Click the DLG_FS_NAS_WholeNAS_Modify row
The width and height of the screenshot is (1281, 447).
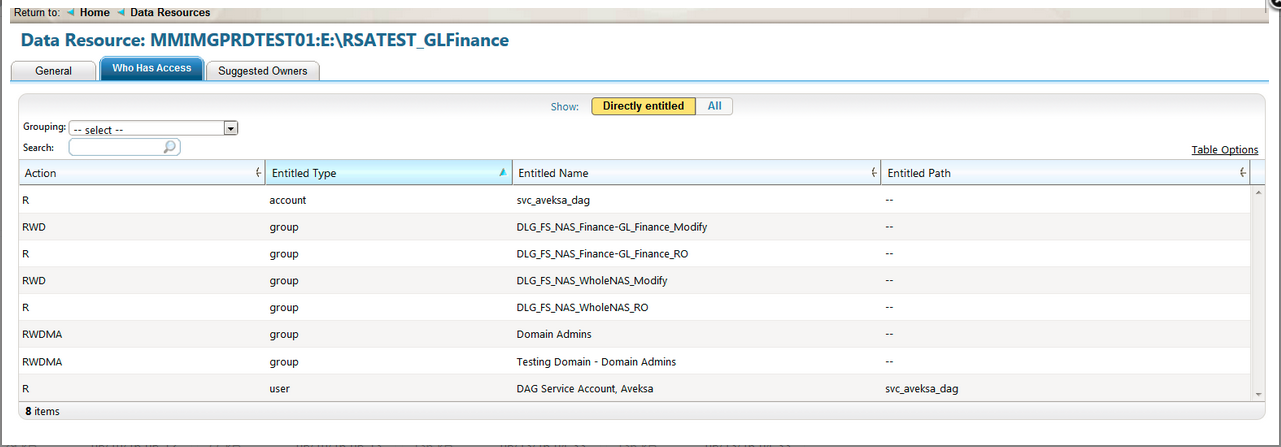pos(591,281)
